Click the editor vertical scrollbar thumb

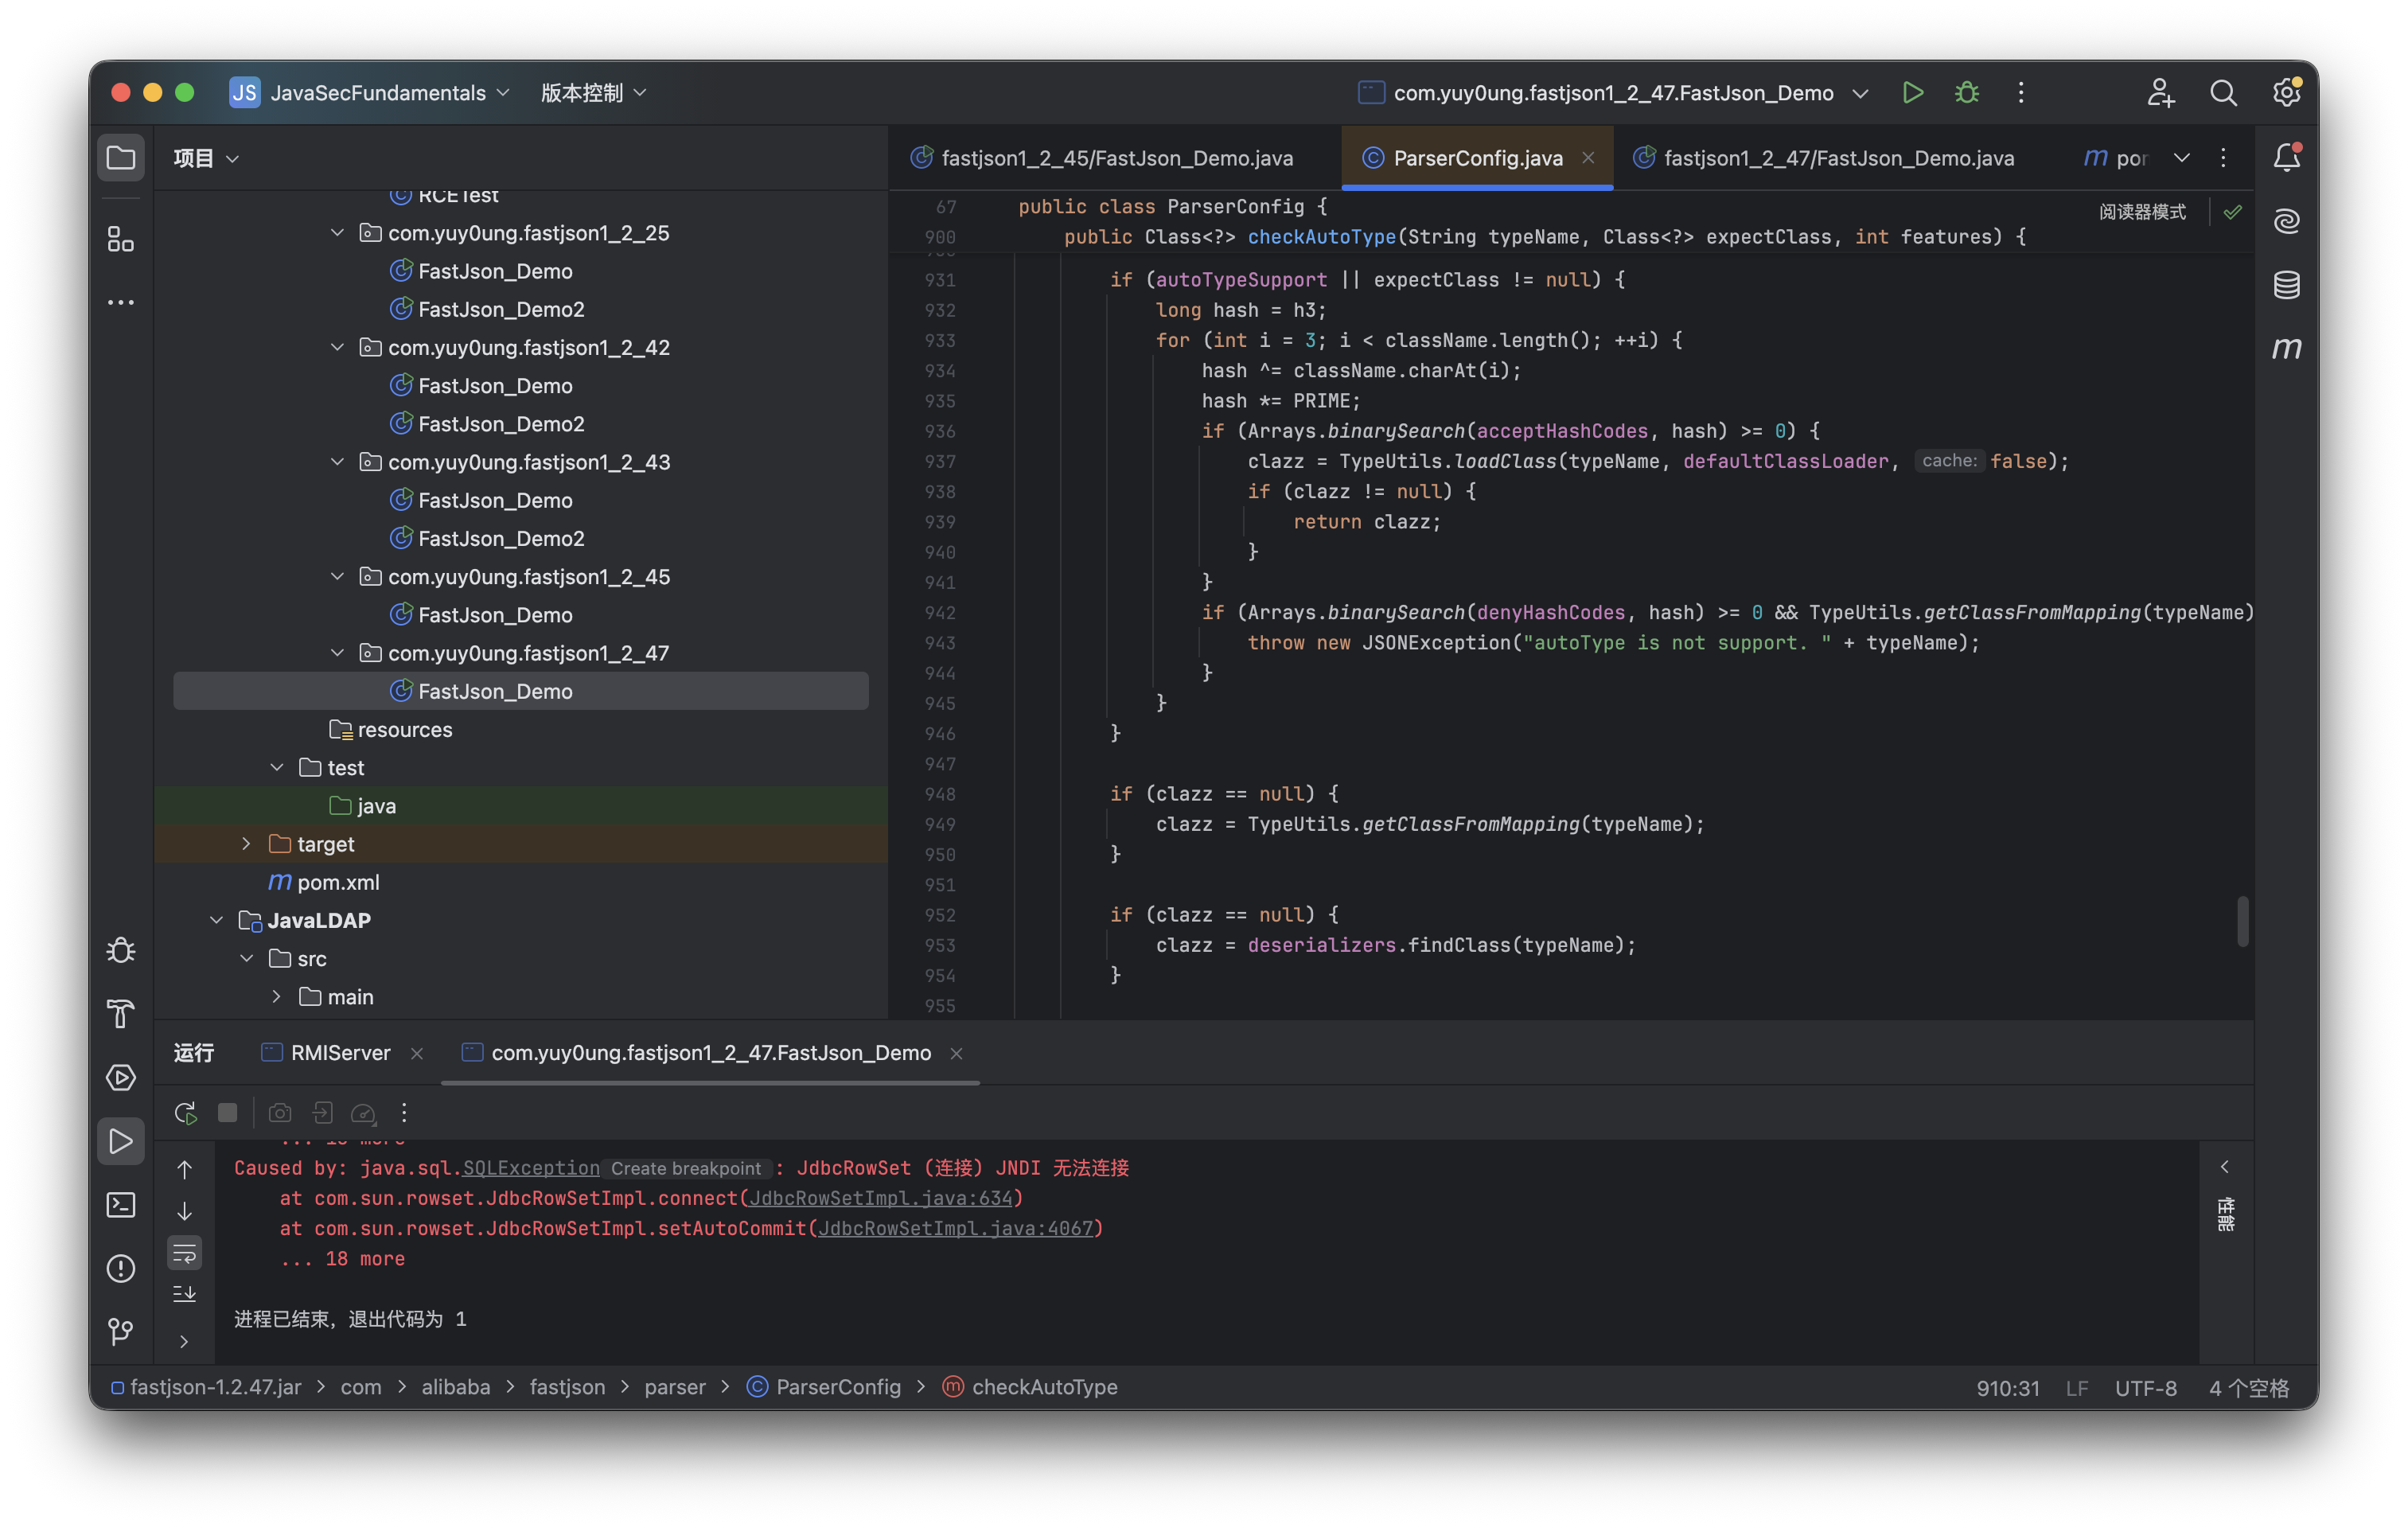pos(2242,920)
